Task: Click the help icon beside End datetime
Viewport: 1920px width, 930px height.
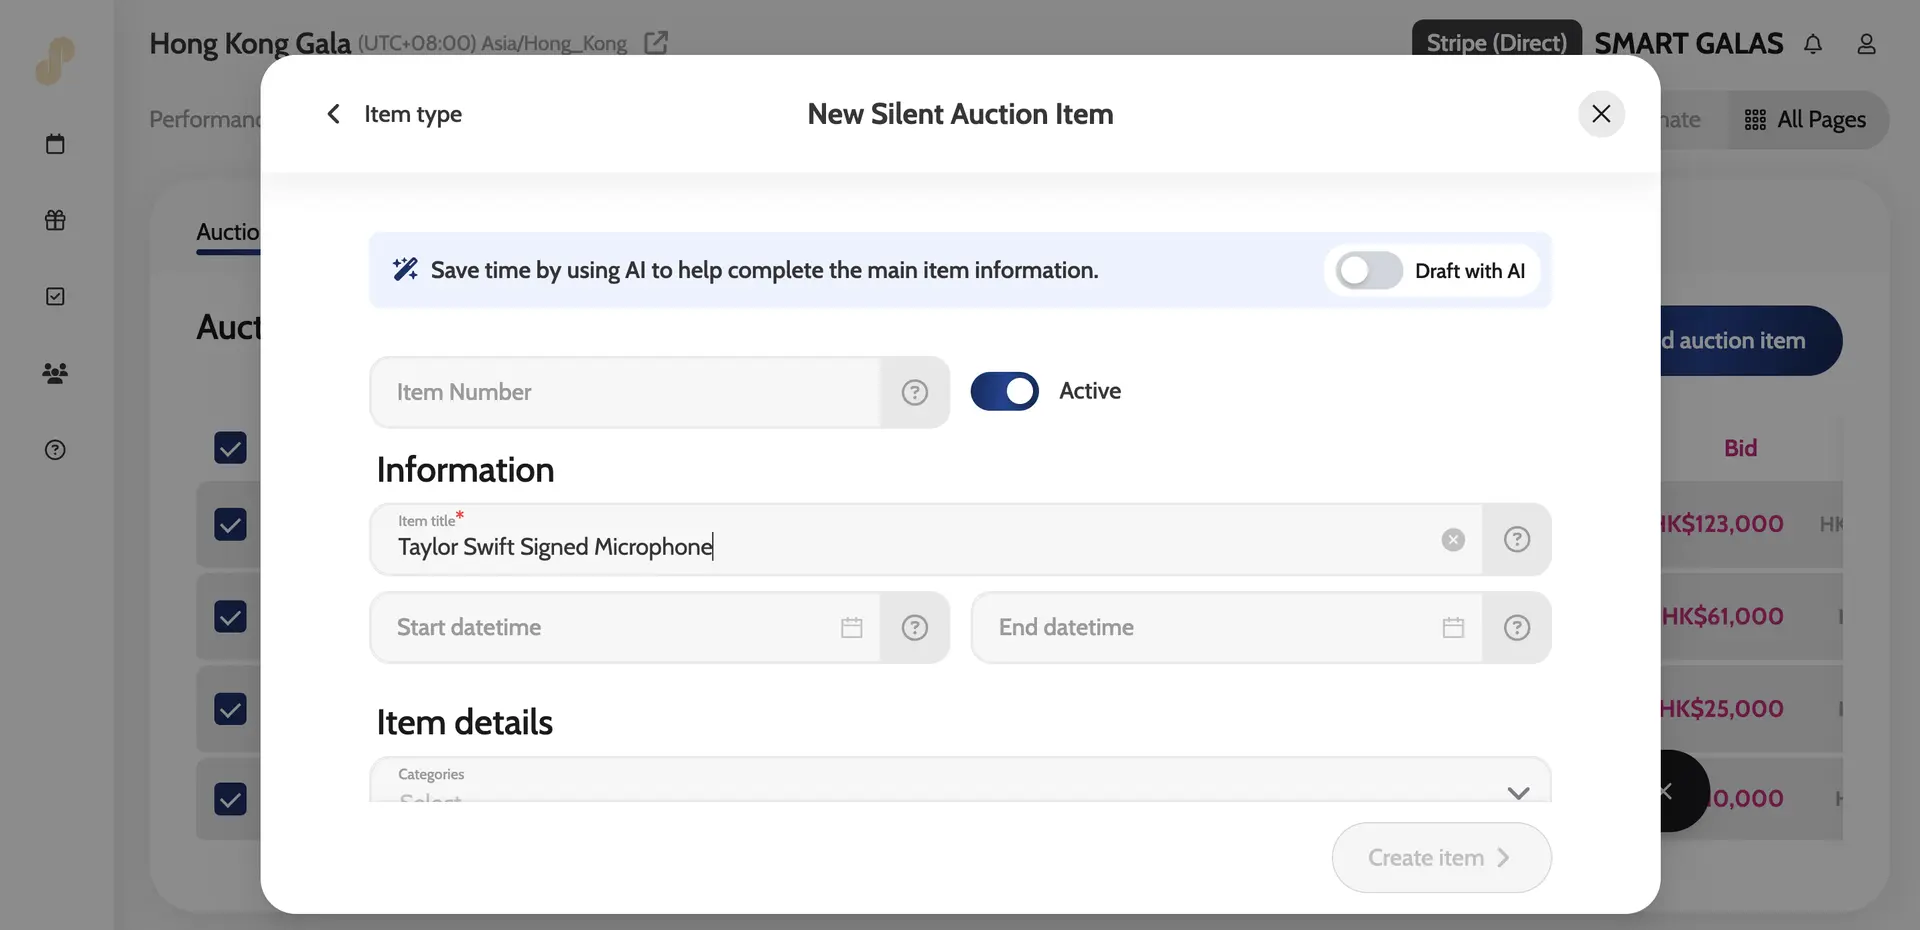Action: 1516,628
